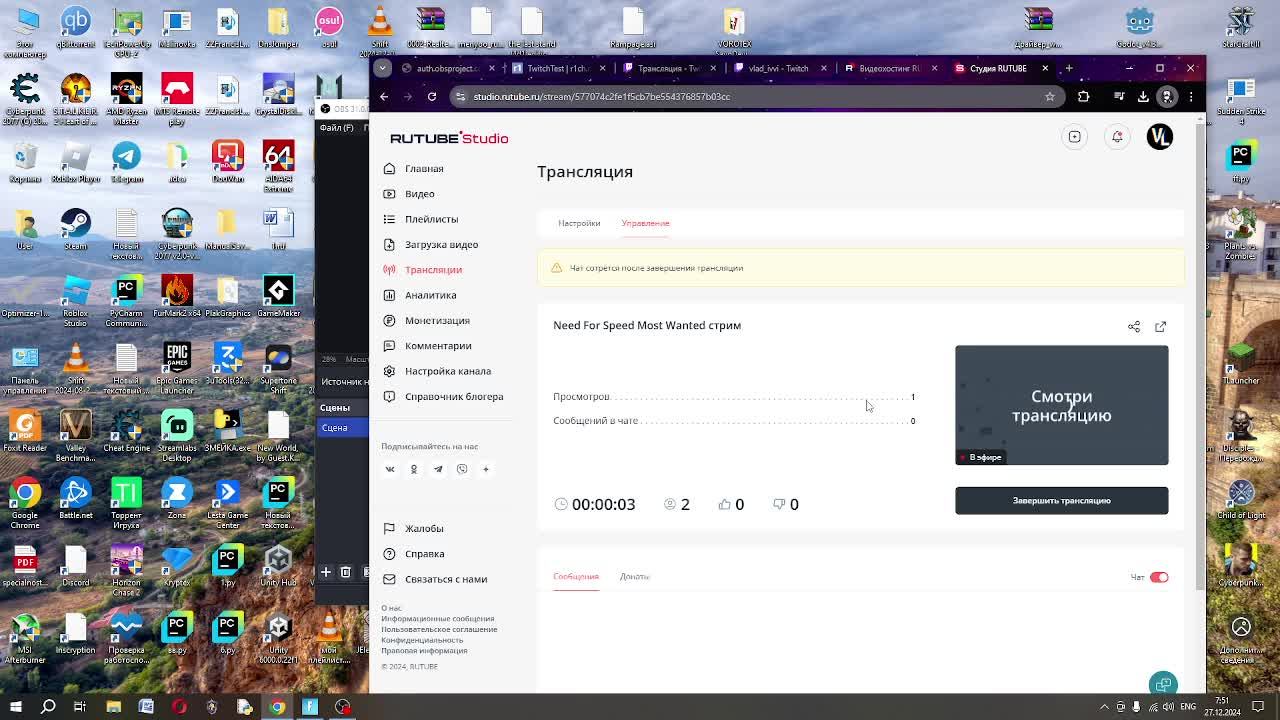Open the Конфиденциальность link

click(422, 640)
